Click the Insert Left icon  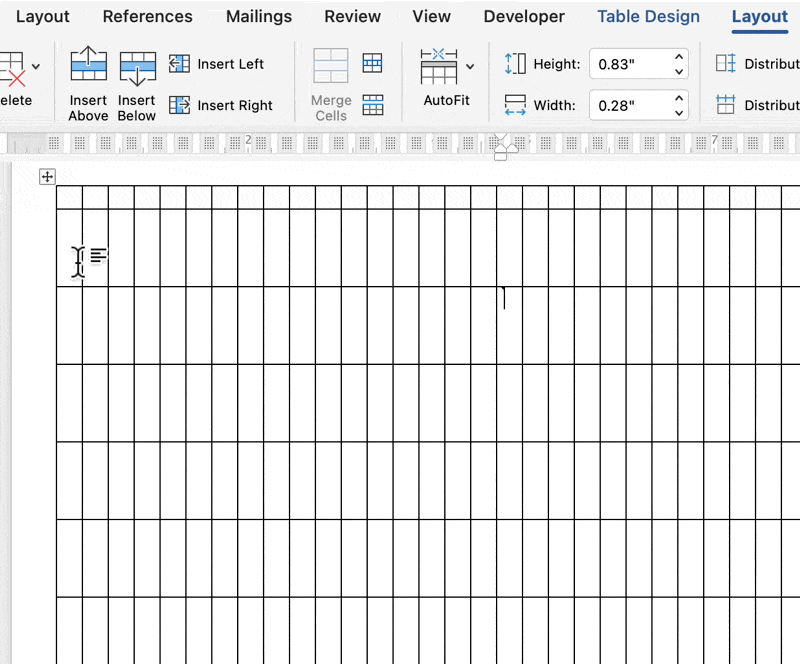[x=179, y=64]
